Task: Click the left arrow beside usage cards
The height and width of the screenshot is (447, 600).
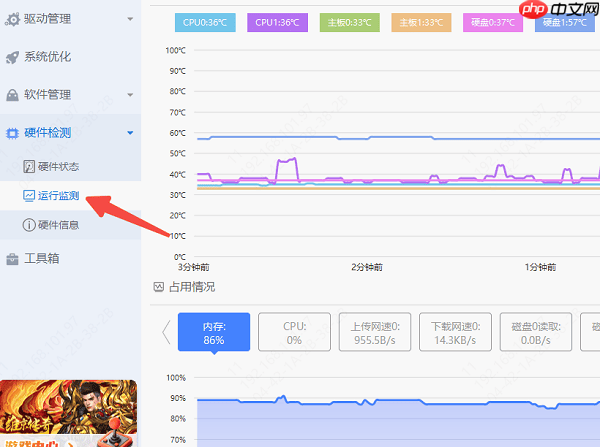Action: [166, 332]
